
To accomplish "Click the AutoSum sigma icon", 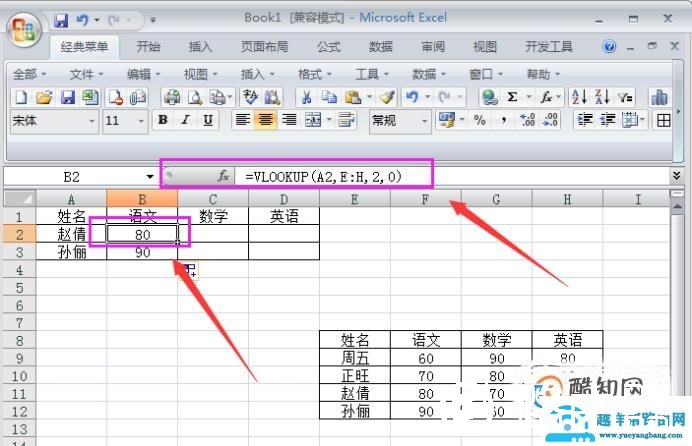I will (512, 97).
